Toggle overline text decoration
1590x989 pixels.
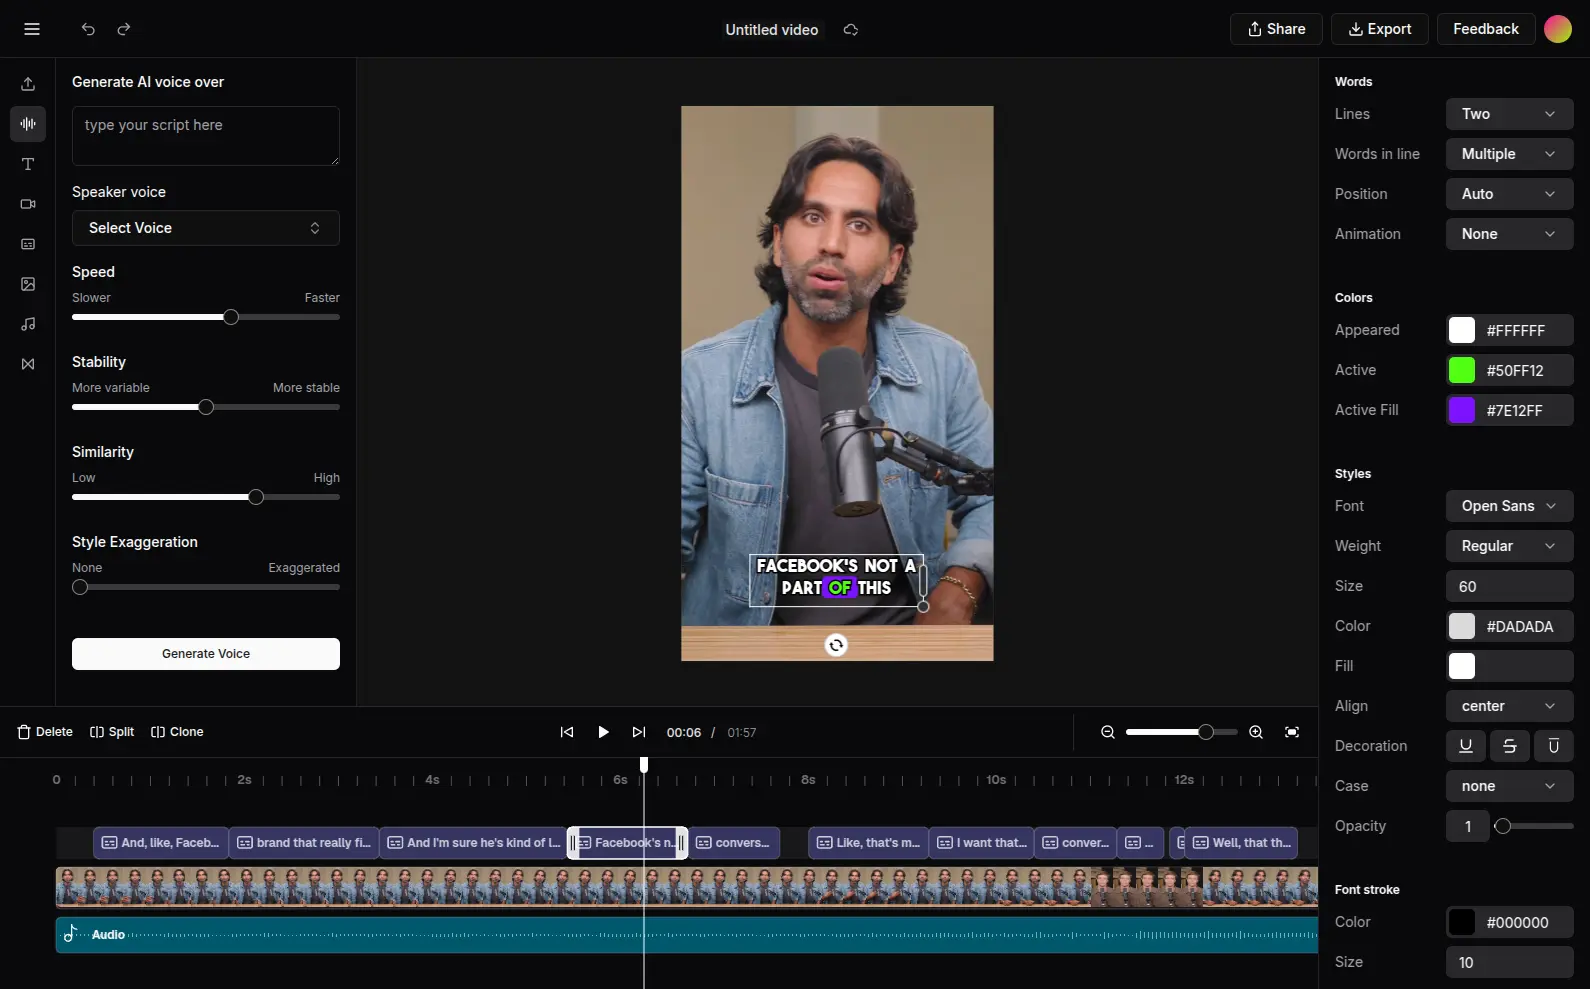coord(1554,746)
